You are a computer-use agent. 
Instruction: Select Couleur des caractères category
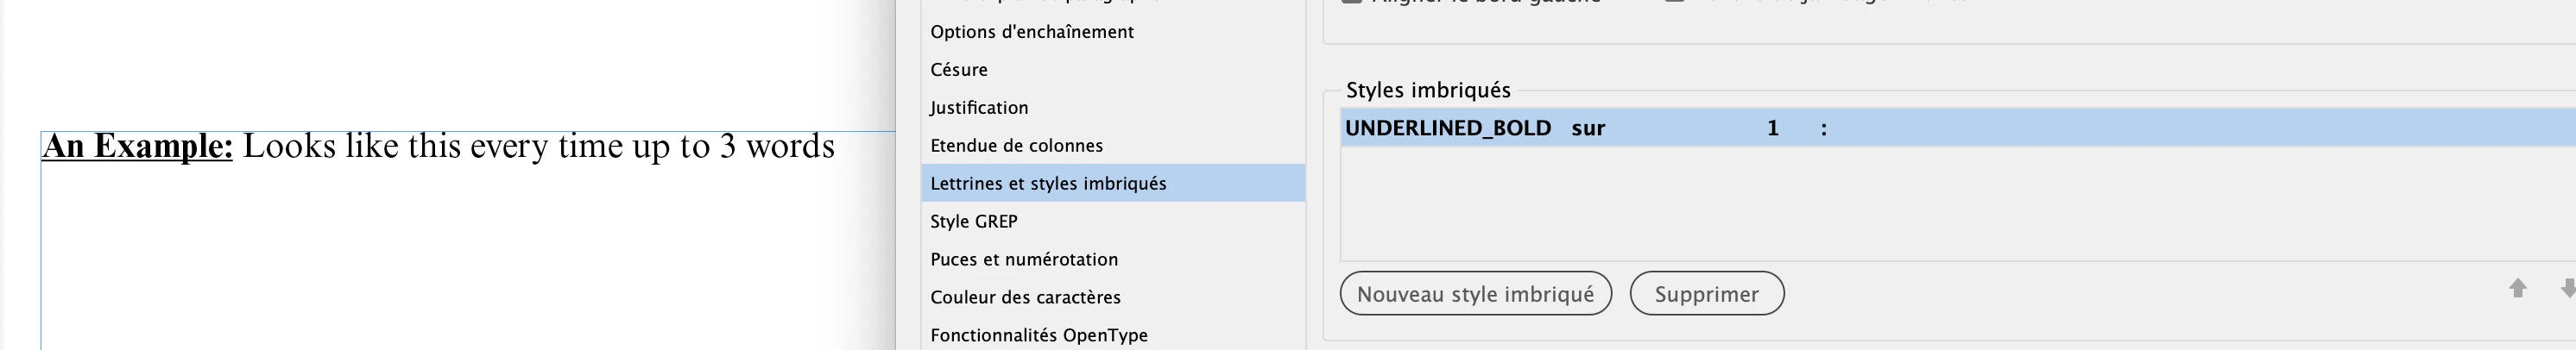tap(1025, 298)
